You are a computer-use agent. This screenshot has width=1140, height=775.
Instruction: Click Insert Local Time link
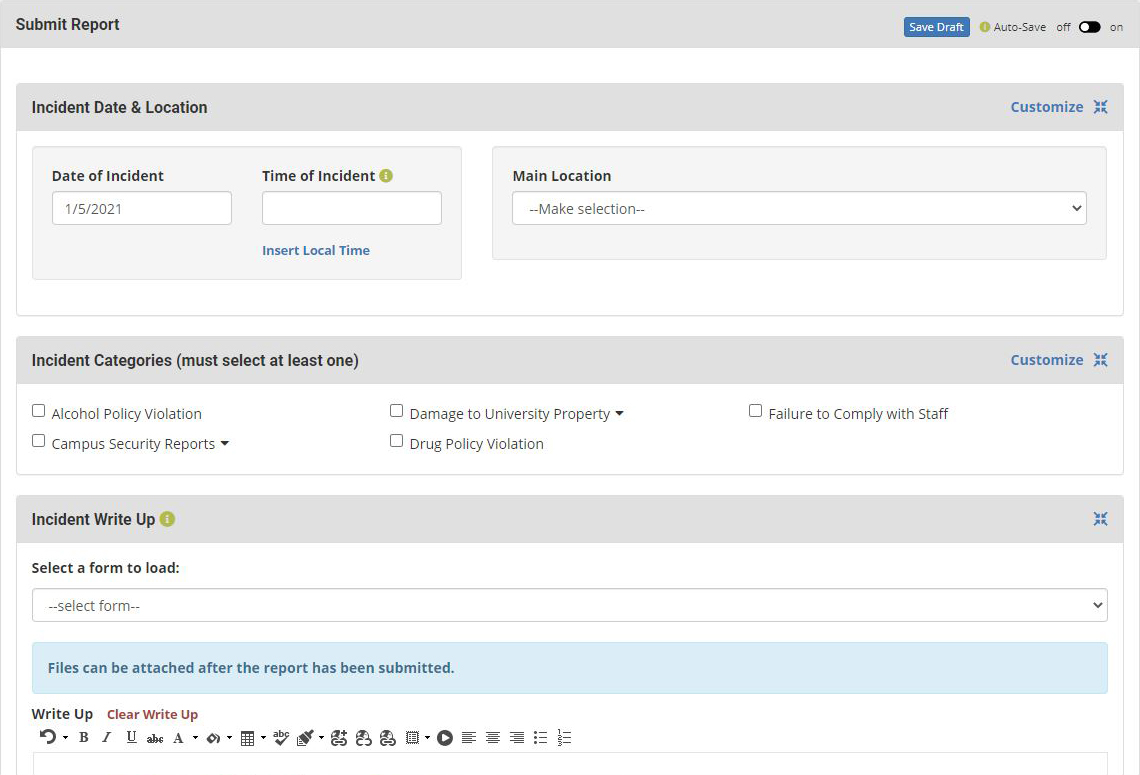[x=315, y=250]
